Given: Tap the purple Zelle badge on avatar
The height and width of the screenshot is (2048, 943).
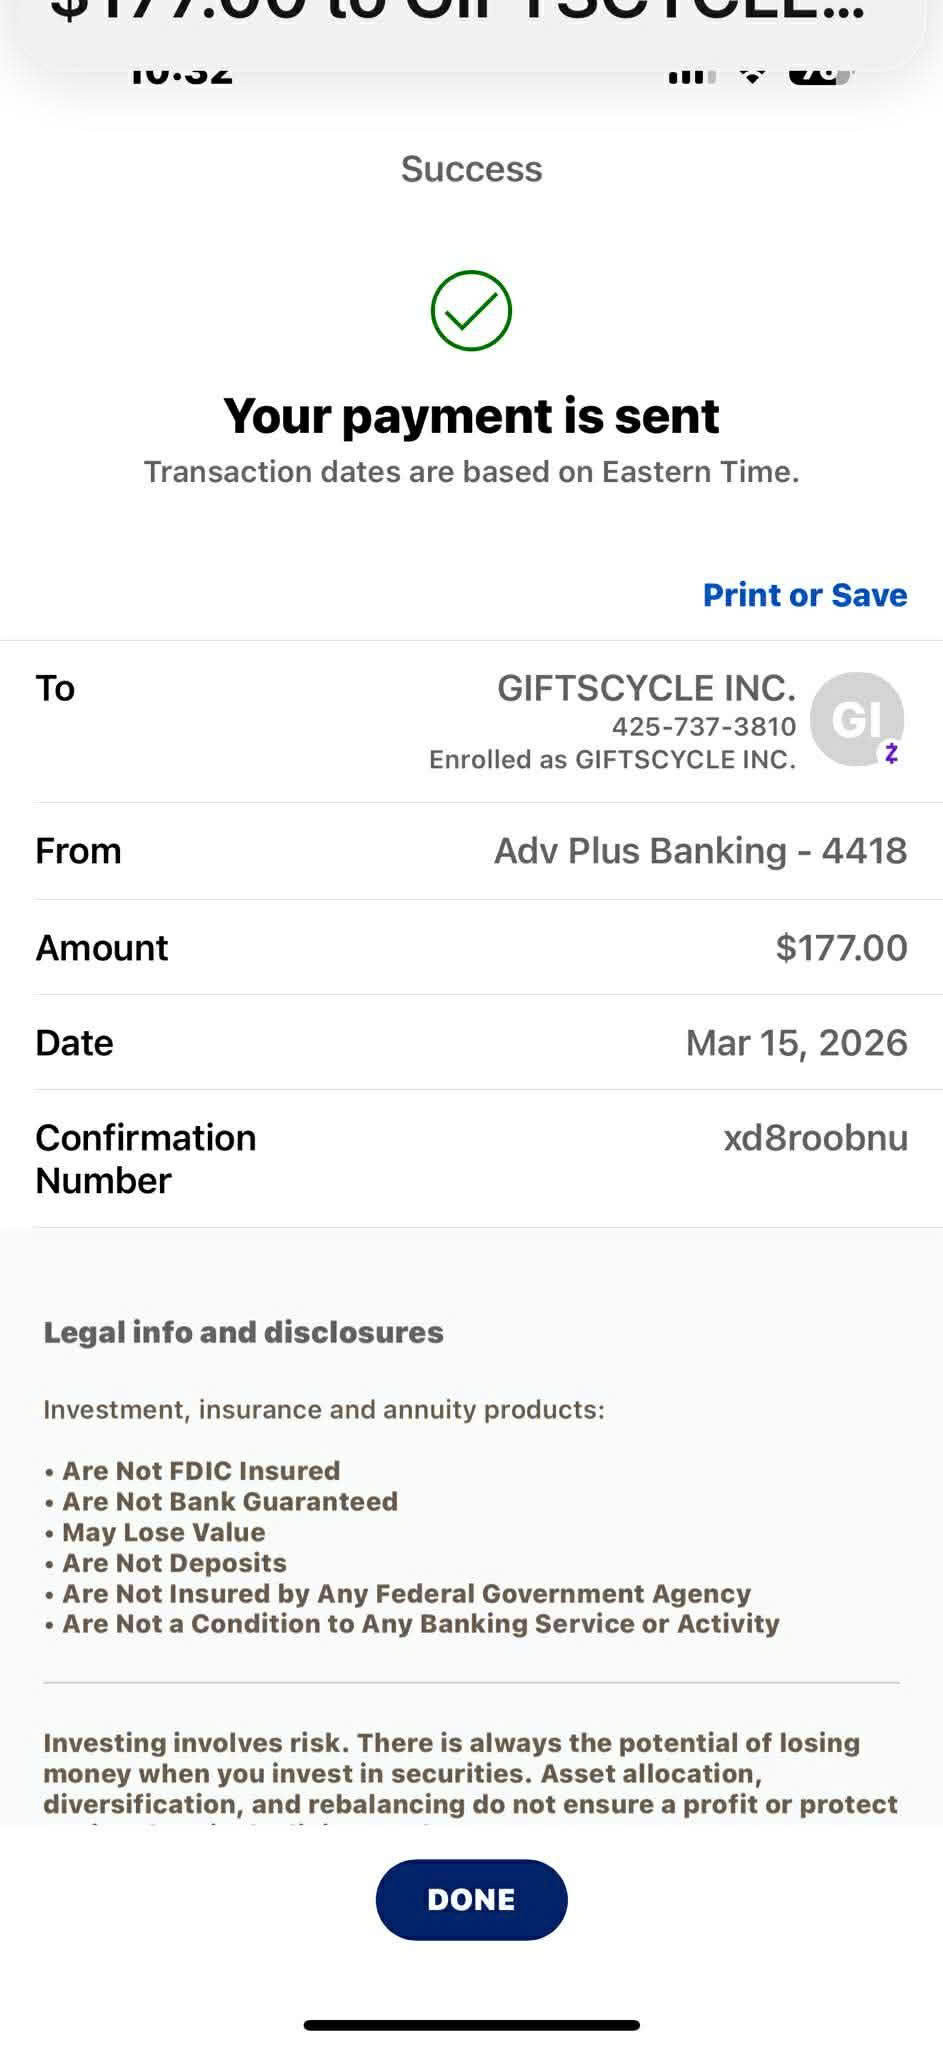Looking at the screenshot, I should [x=891, y=753].
